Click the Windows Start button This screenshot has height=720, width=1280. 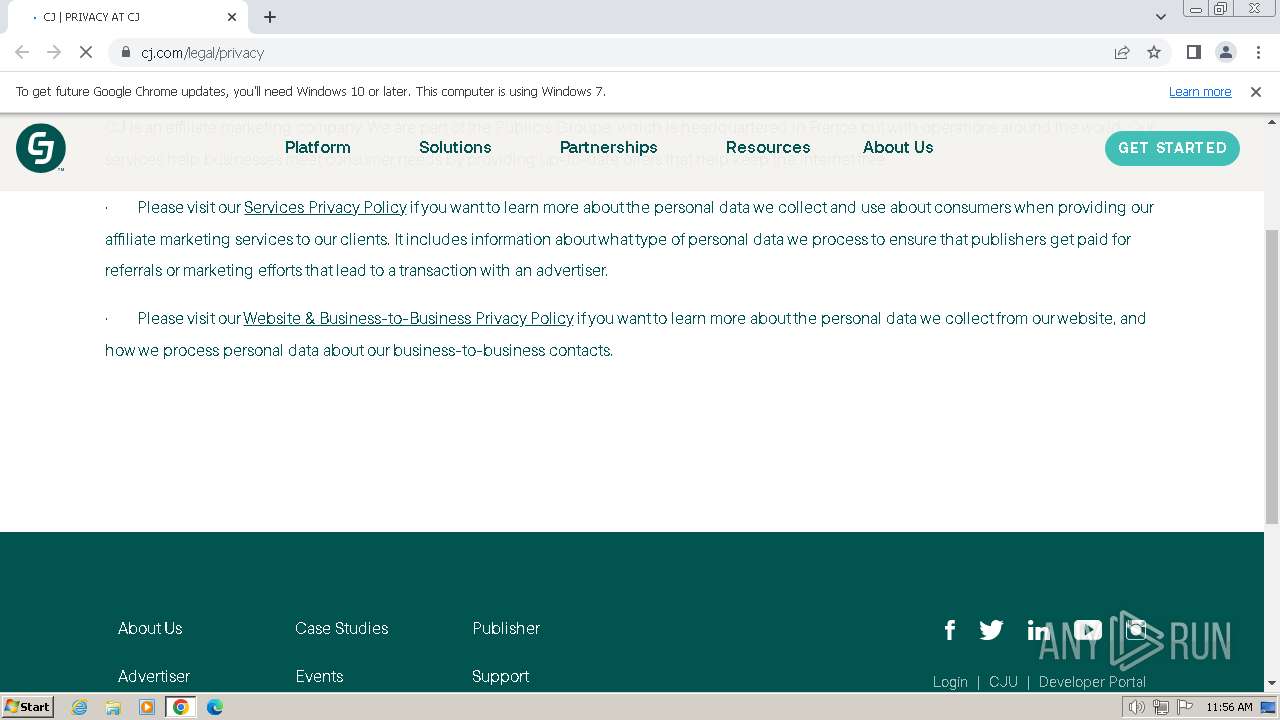coord(28,707)
